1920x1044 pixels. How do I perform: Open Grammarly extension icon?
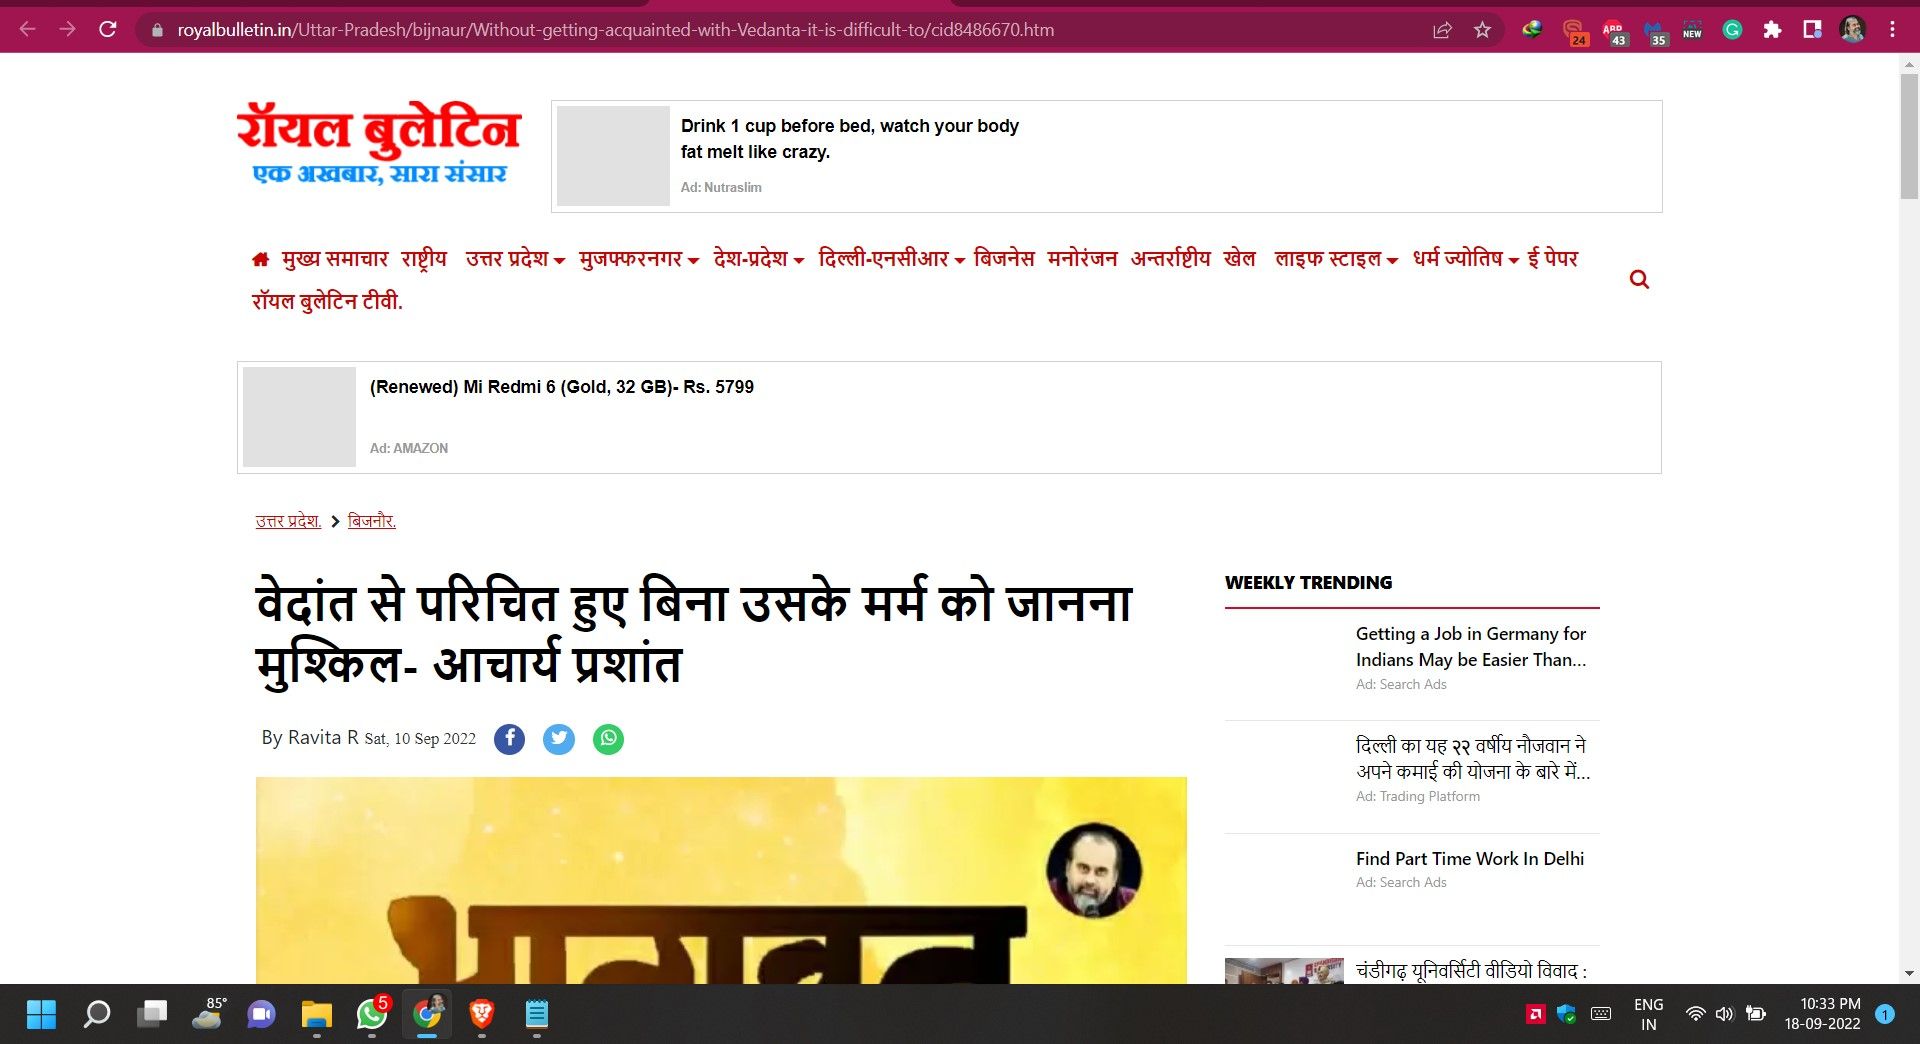pos(1732,30)
